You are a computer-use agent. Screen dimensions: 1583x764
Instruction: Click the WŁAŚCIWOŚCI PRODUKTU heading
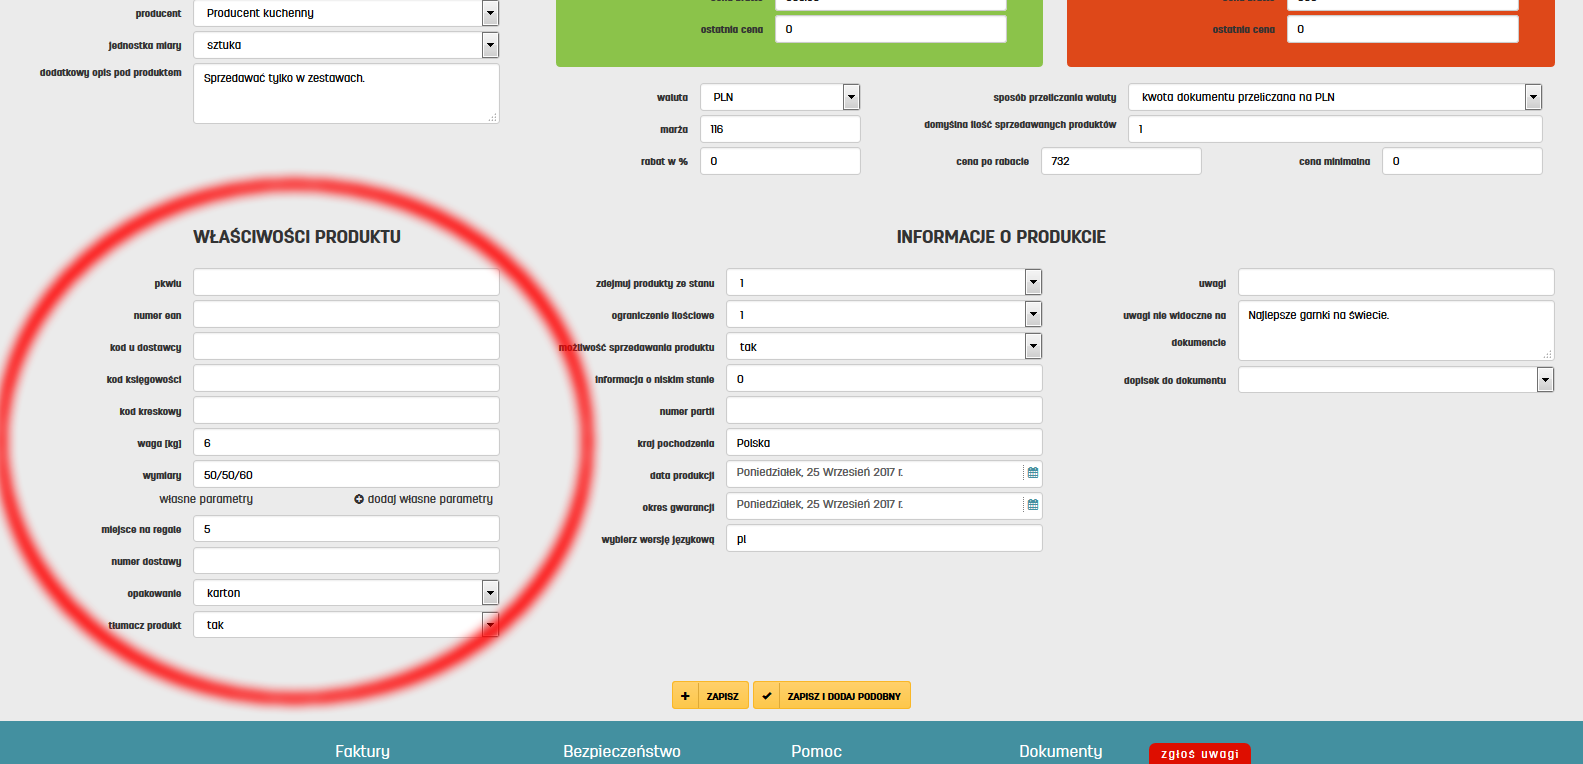[297, 237]
